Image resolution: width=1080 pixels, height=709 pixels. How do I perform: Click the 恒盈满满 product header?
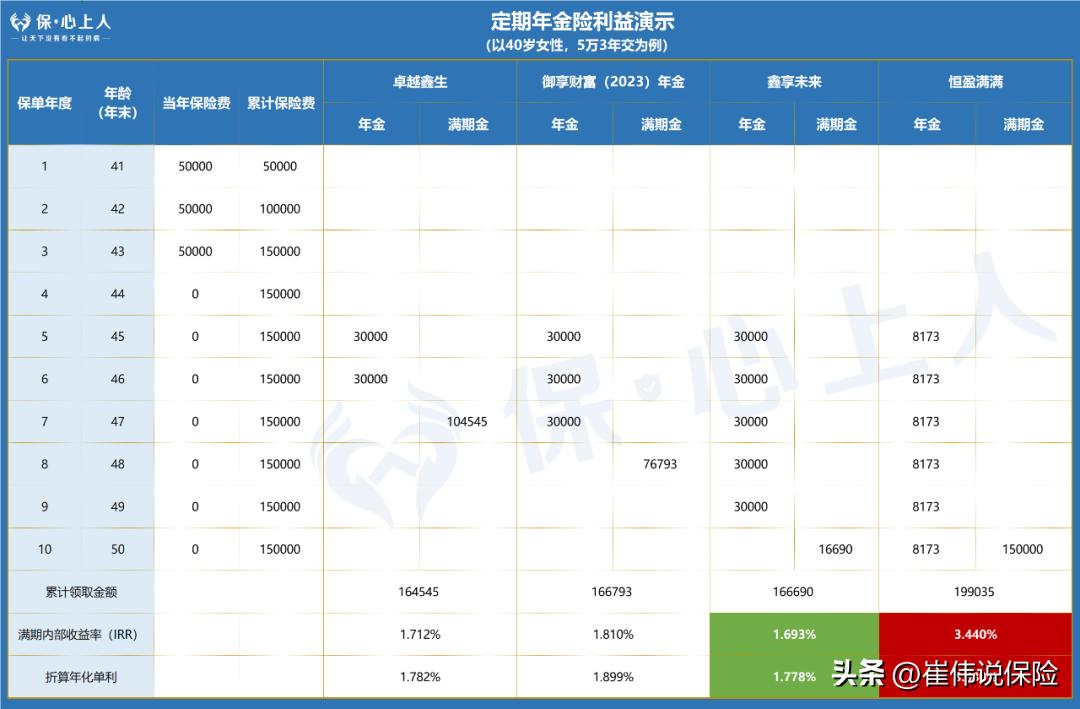click(975, 82)
